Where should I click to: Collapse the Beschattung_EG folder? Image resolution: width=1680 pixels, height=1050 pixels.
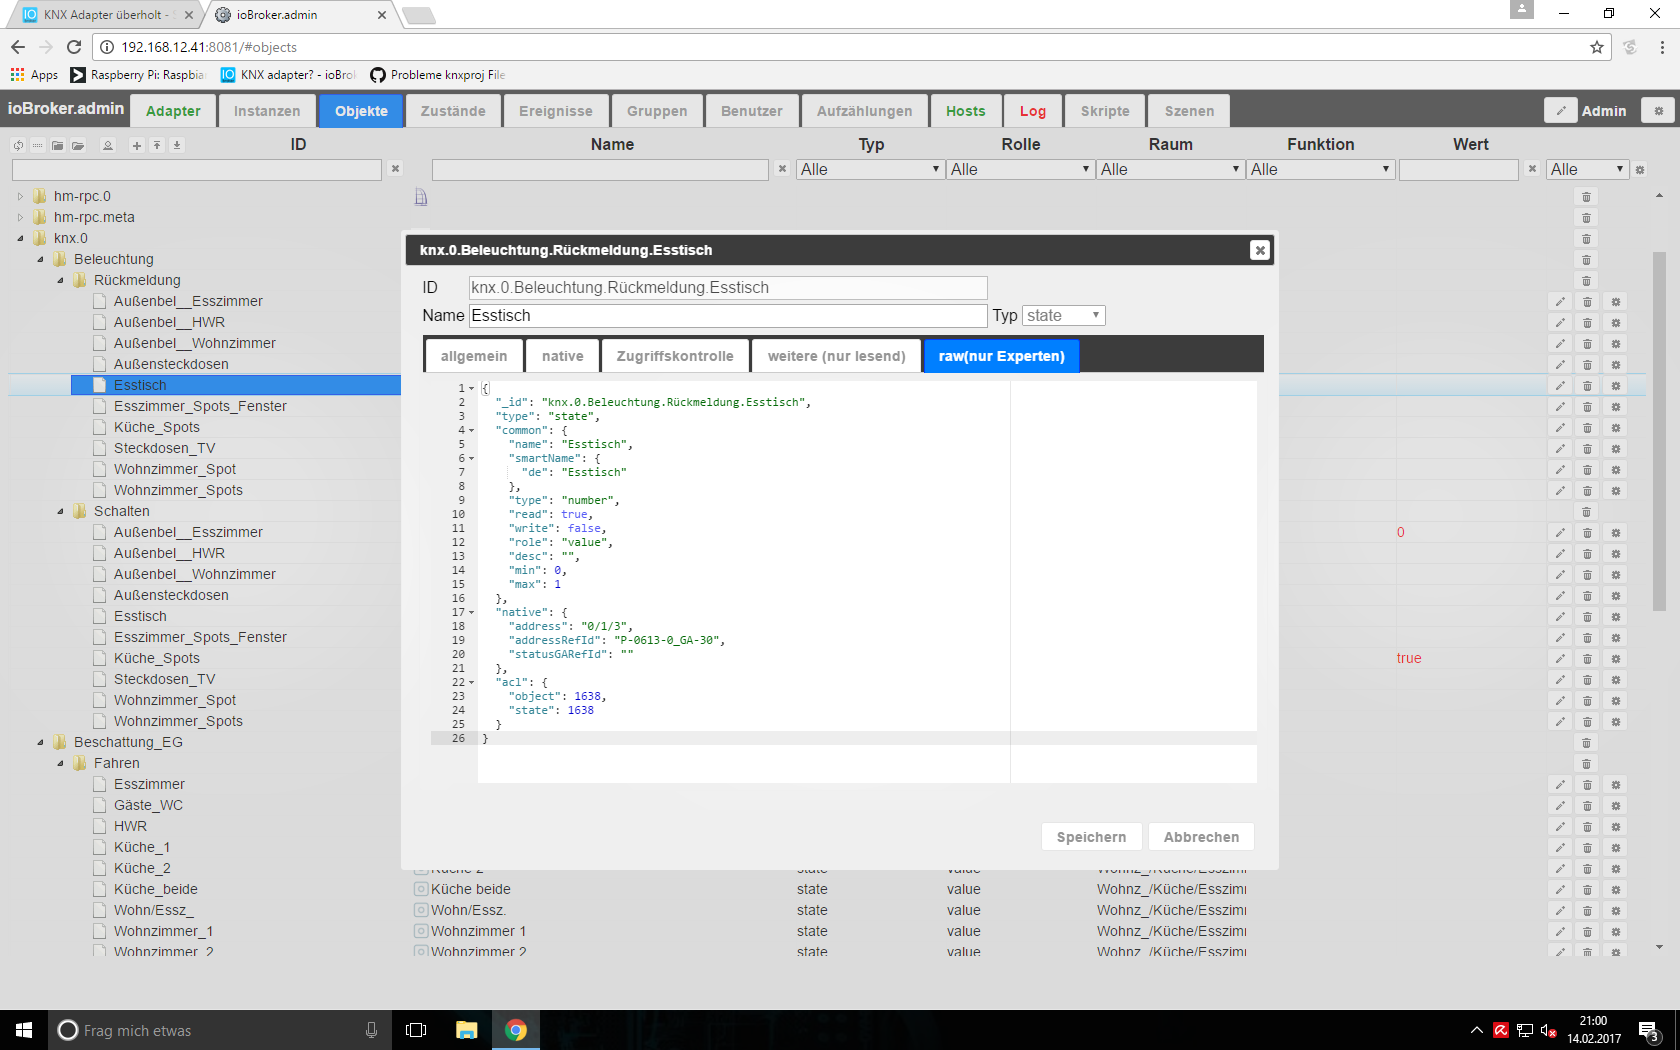coord(40,743)
